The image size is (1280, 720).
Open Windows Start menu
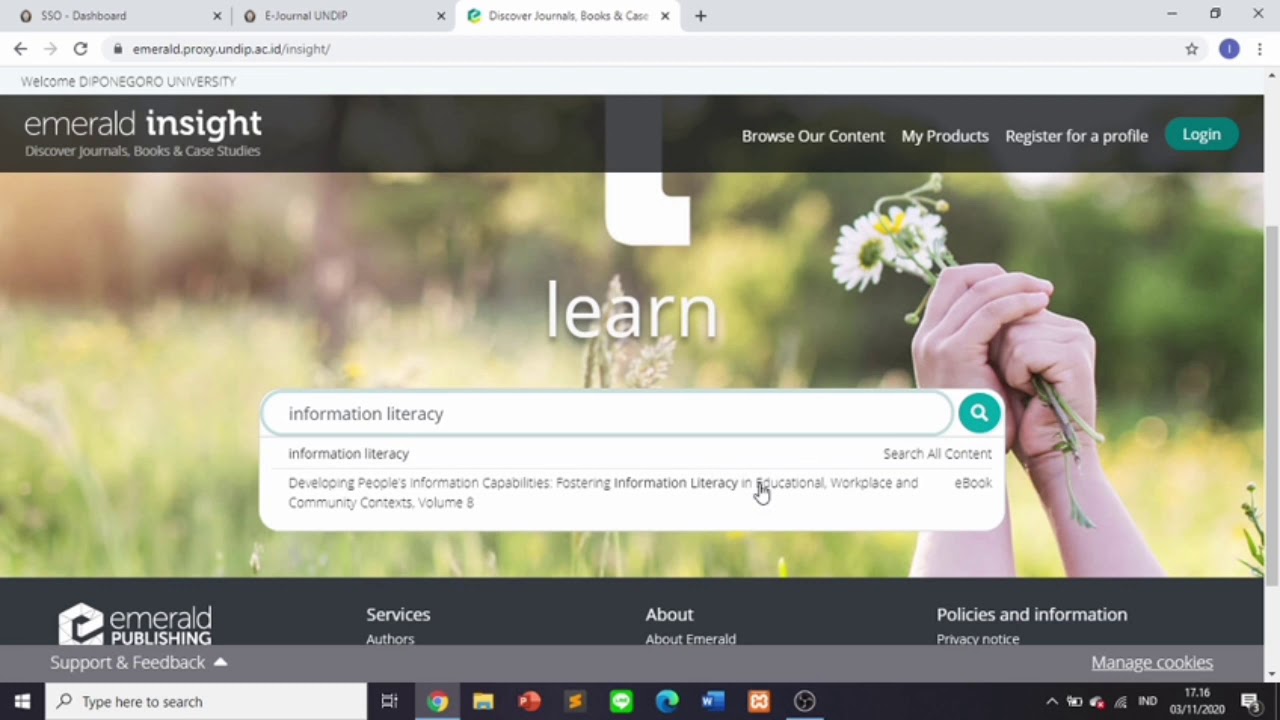coord(22,701)
